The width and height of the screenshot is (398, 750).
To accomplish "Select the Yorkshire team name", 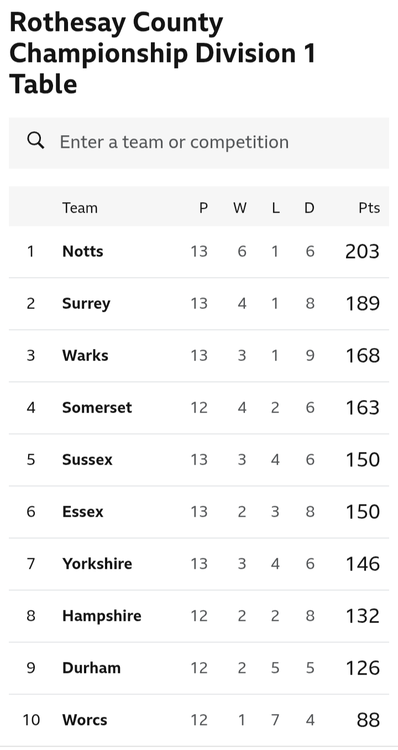I will [x=97, y=563].
